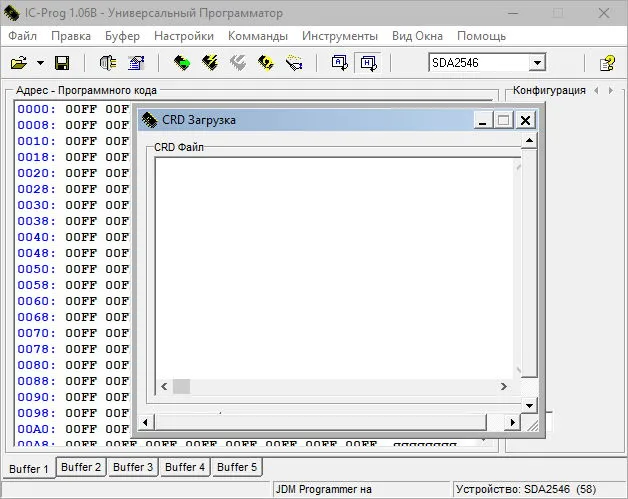This screenshot has height=499, width=628.
Task: Expand the recent files arrow next to Open
Action: point(40,63)
